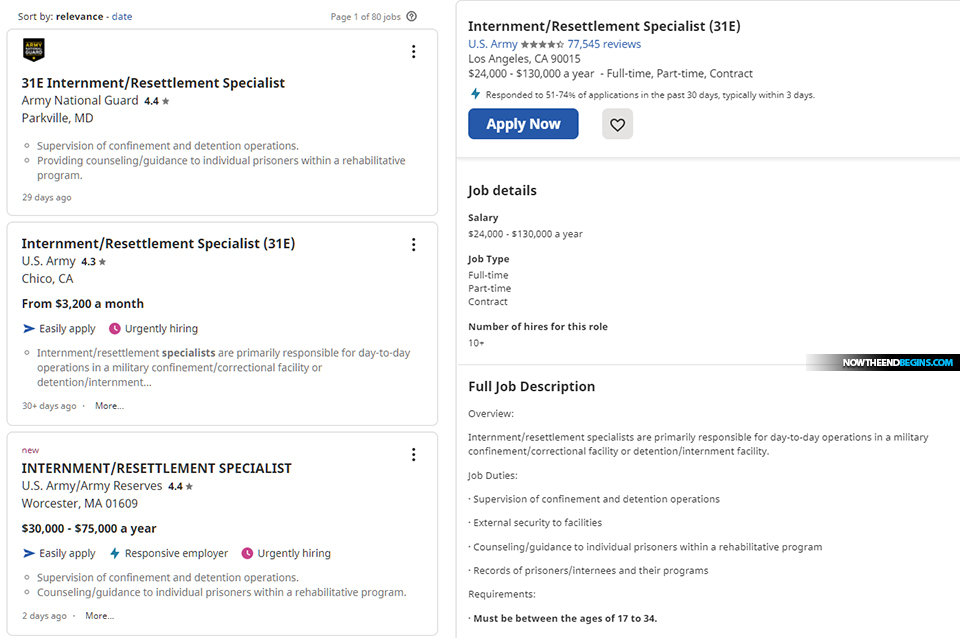960x638 pixels.
Task: Expand More on the Chico job card
Action: [x=109, y=406]
